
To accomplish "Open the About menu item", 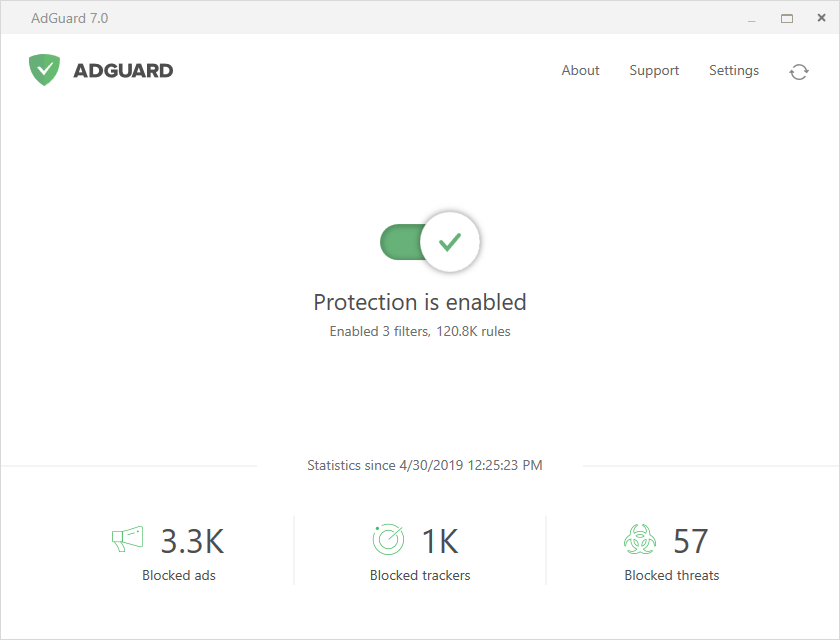I will 580,71.
